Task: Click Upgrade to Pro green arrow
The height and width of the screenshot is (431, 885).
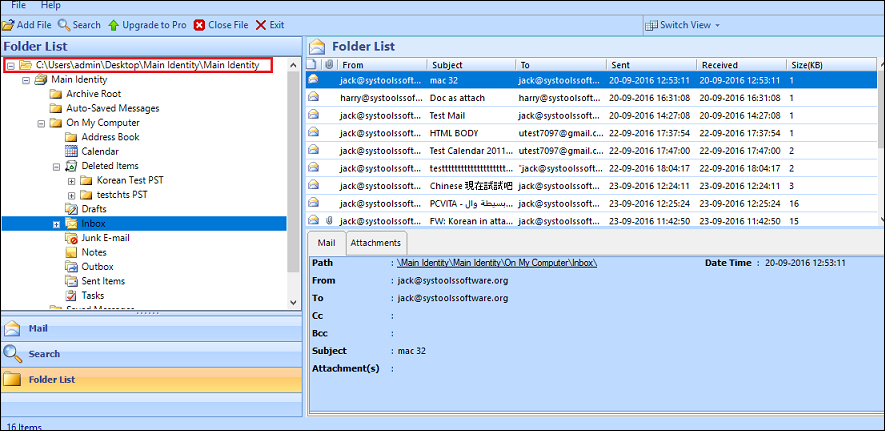Action: coord(113,25)
